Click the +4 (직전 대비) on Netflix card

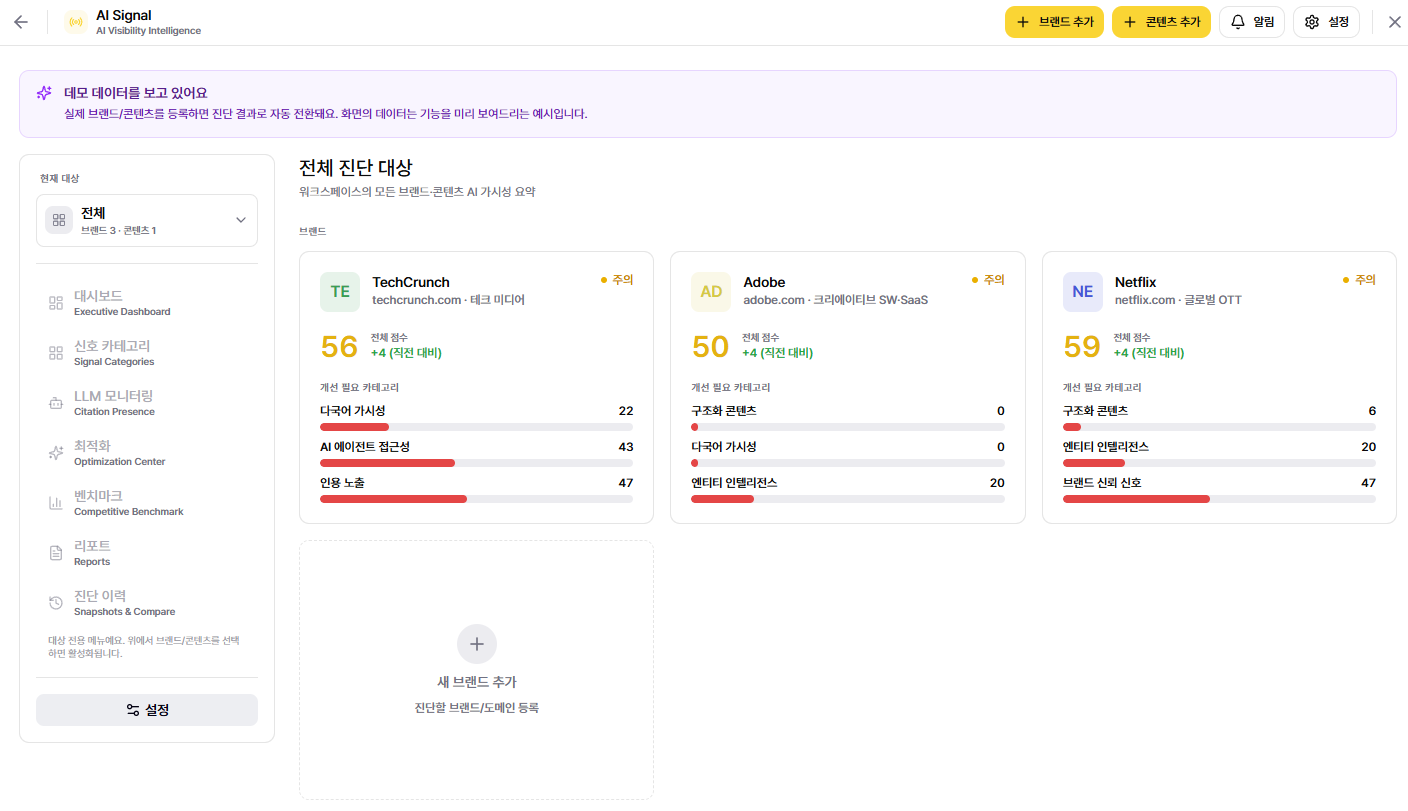point(1149,353)
